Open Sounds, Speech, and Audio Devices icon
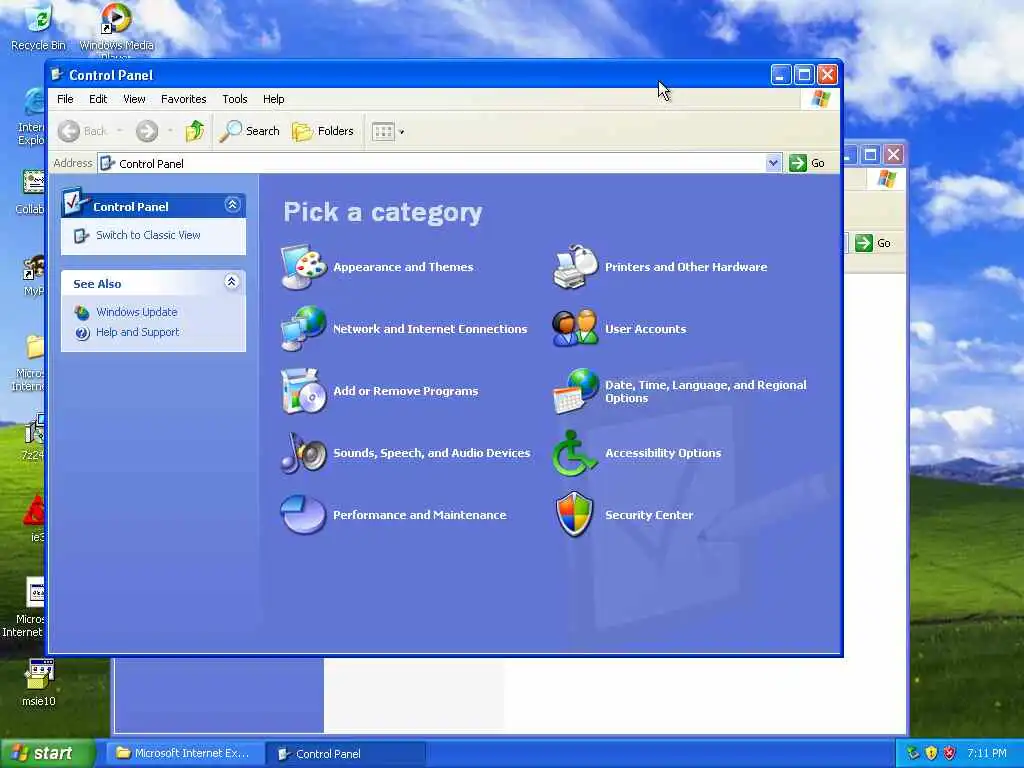 tap(303, 453)
